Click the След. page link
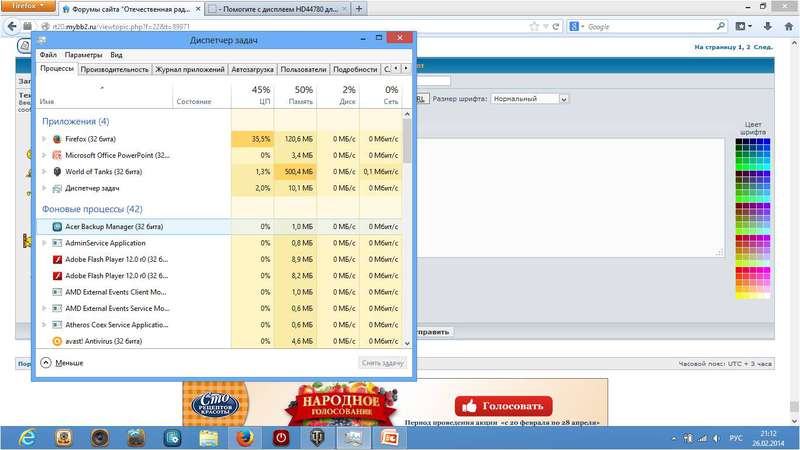Viewport: 800px width, 450px height. 763,47
